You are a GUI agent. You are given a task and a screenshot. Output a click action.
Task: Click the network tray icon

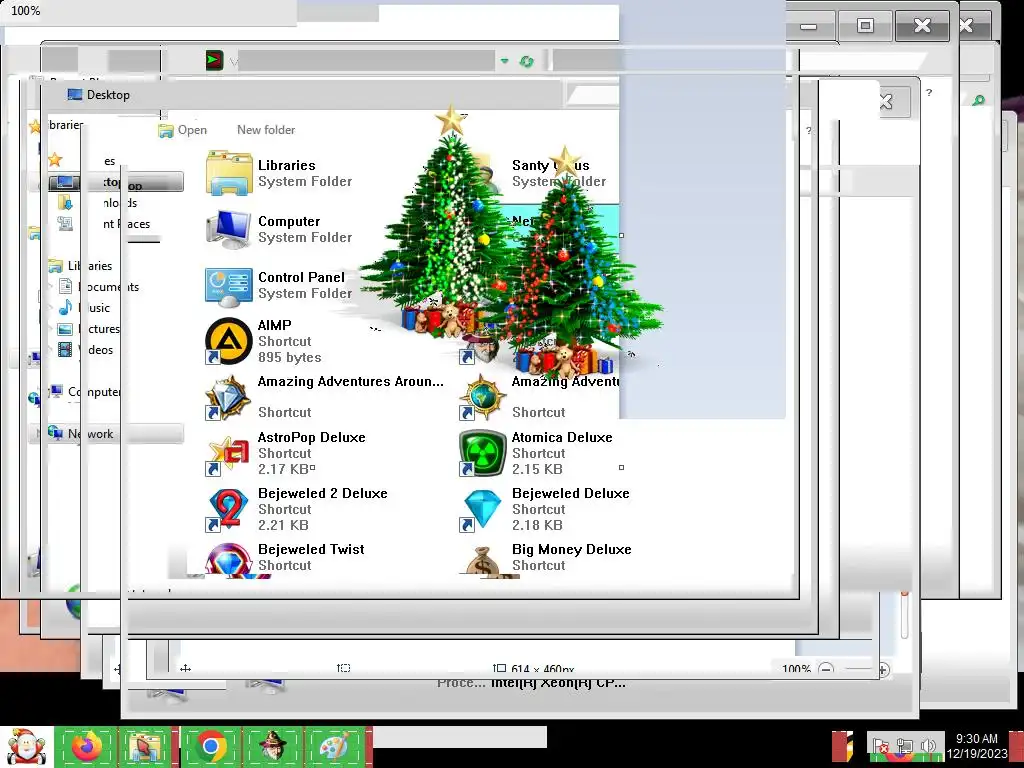click(904, 745)
